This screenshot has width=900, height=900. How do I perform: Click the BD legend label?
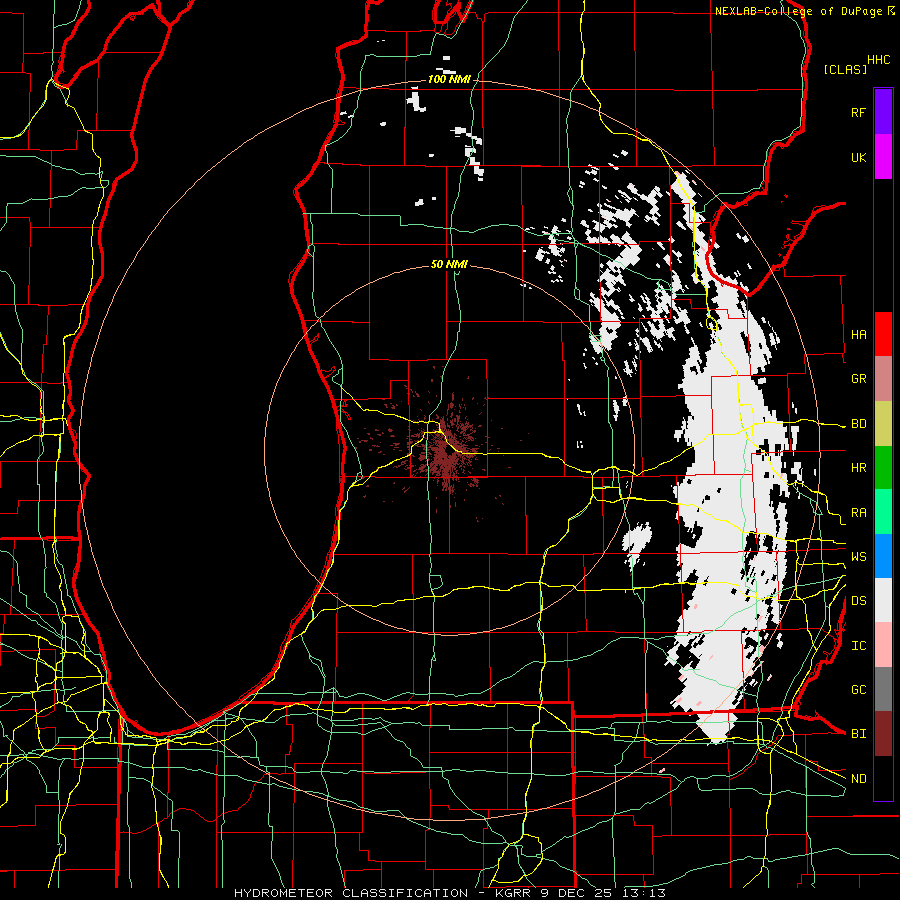pyautogui.click(x=858, y=424)
